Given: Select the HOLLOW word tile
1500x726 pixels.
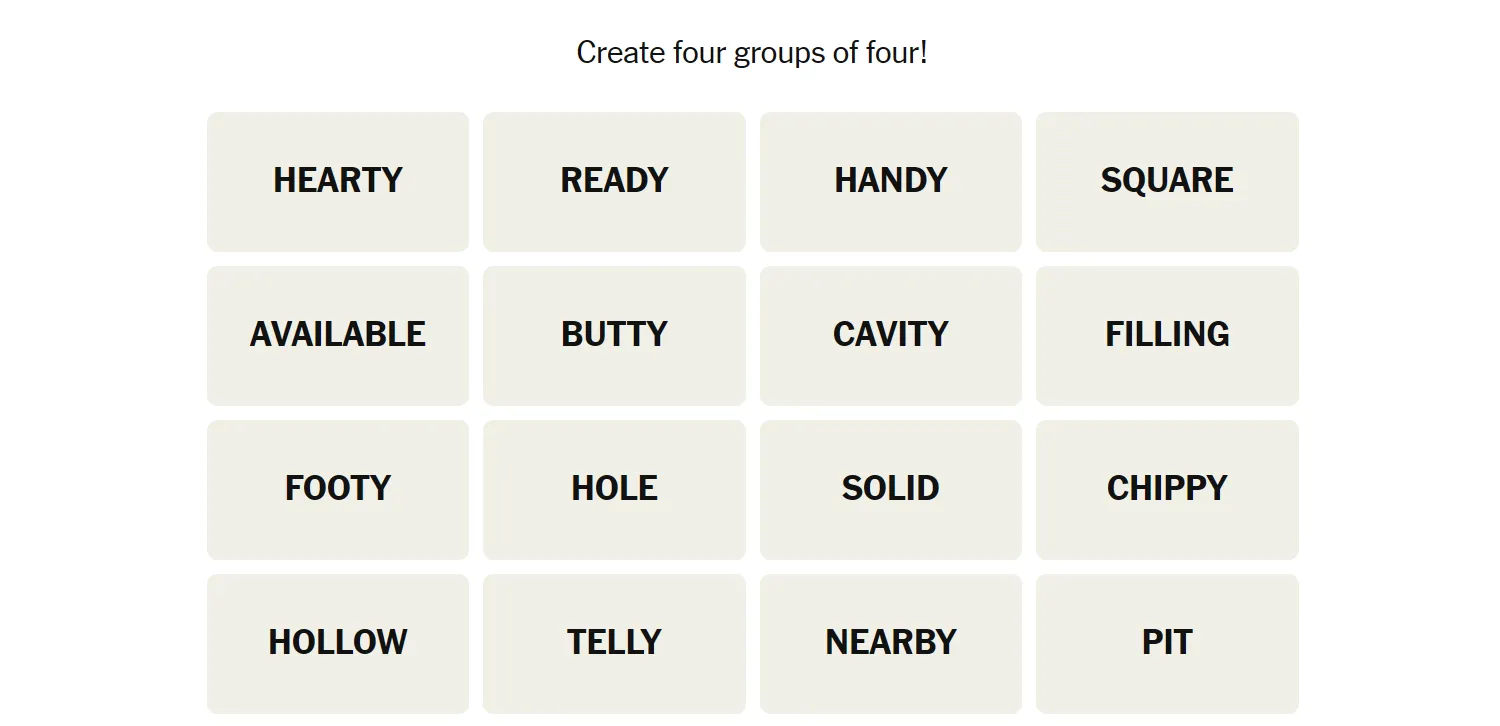Looking at the screenshot, I should pos(338,644).
